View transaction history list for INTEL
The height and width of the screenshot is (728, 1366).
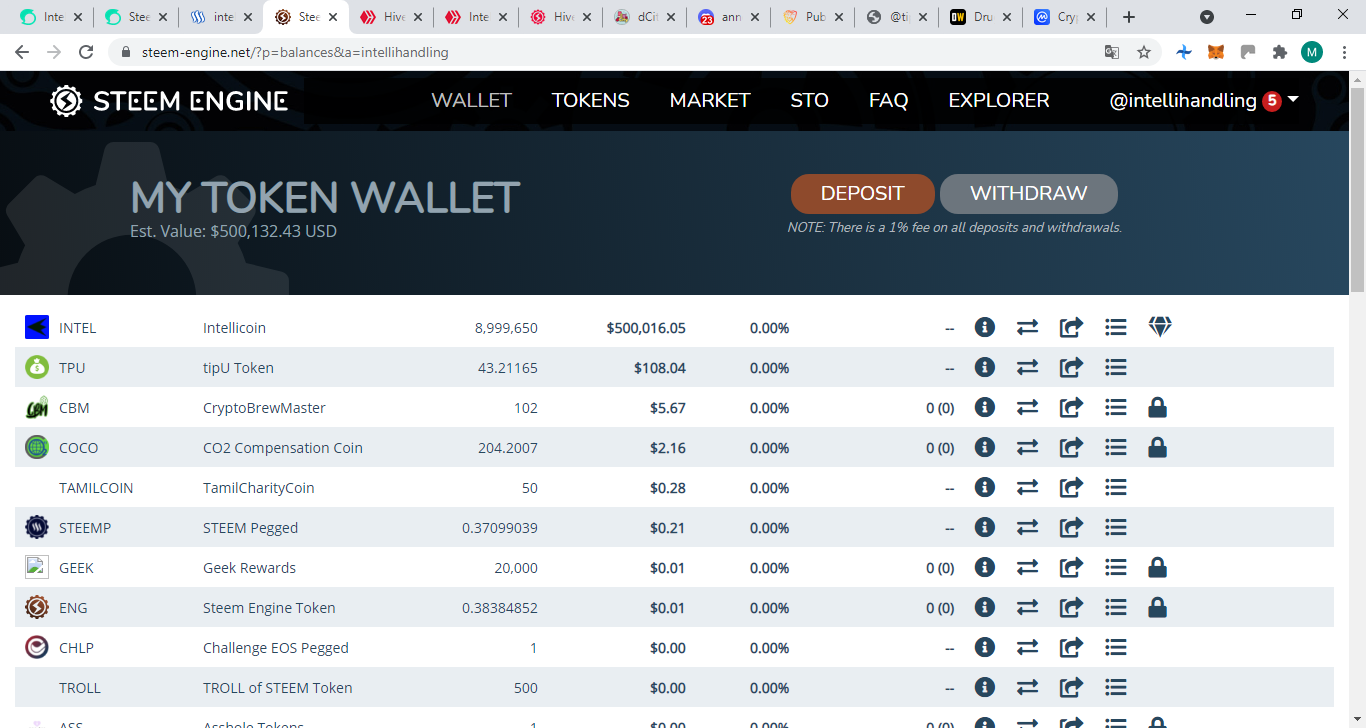[1116, 327]
